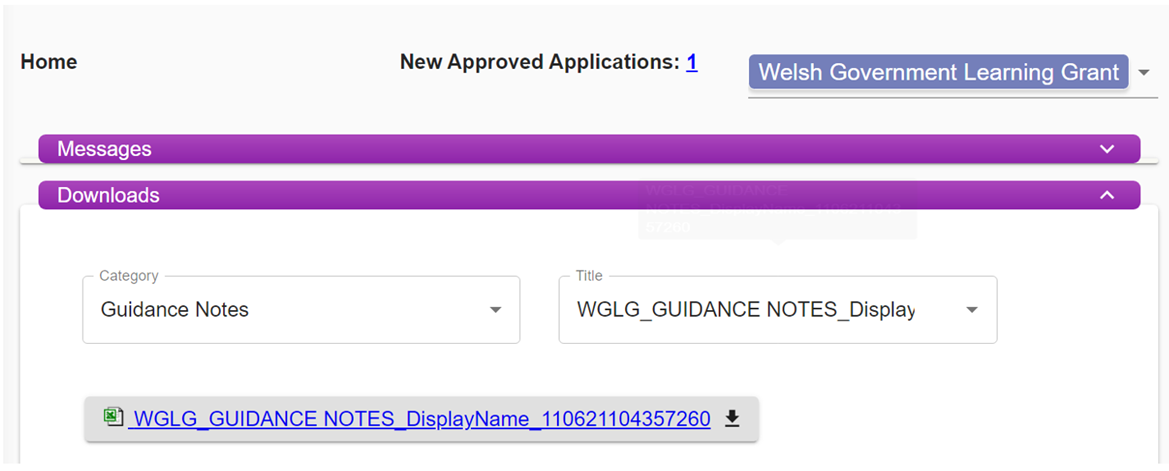Open the grant scheme selector dropdown arrow

[1144, 73]
